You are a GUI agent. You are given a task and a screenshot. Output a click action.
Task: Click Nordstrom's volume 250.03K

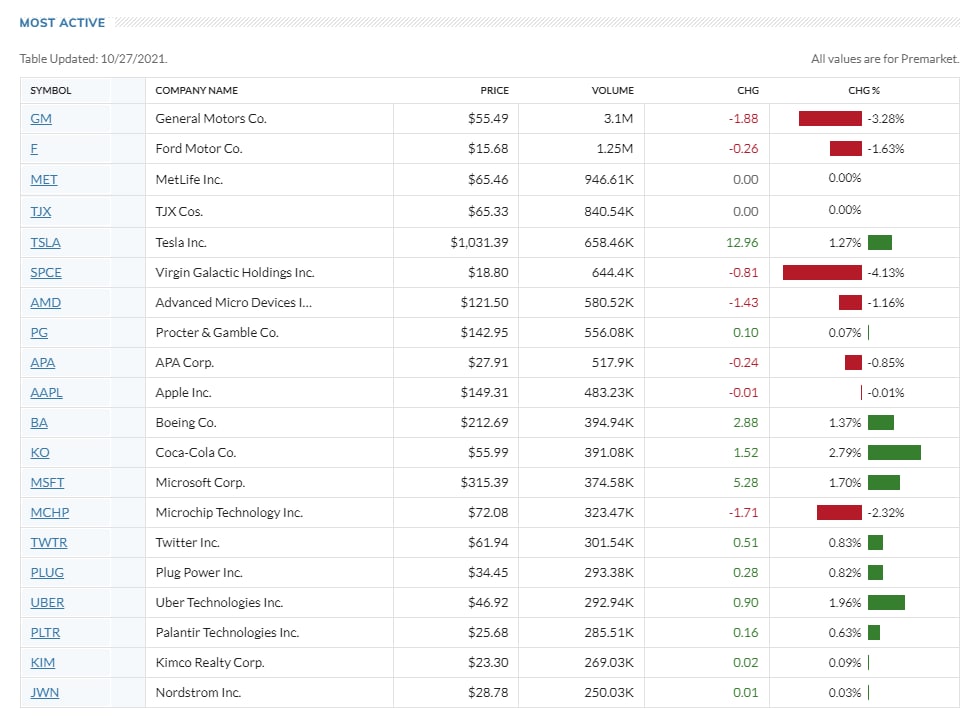[x=609, y=692]
